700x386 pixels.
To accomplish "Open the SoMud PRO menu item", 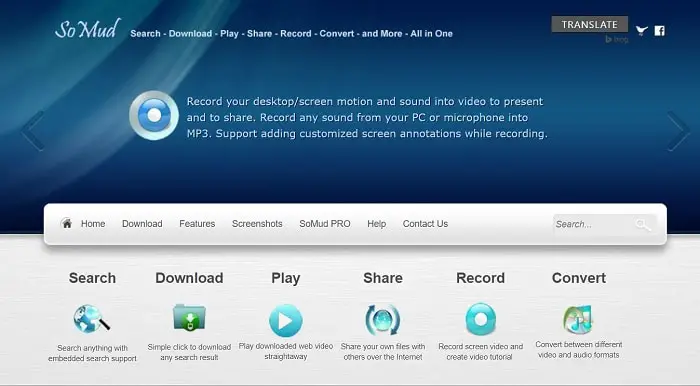I will click(325, 224).
